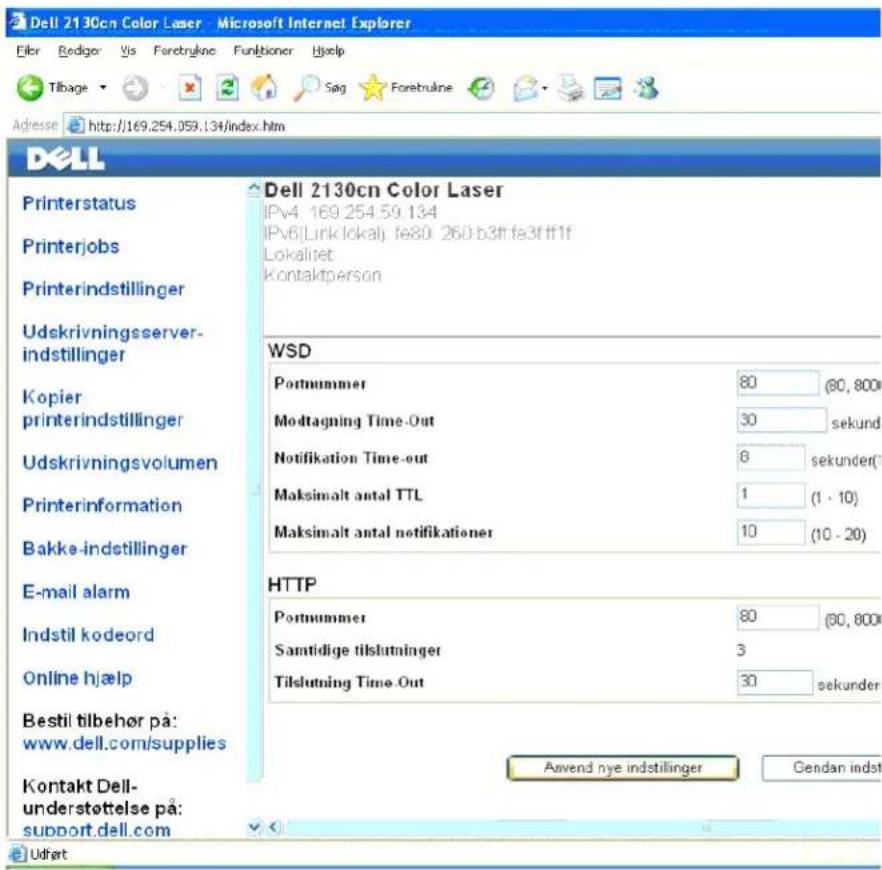
Task: Click the Søg label in toolbar
Action: pyautogui.click(x=335, y=88)
